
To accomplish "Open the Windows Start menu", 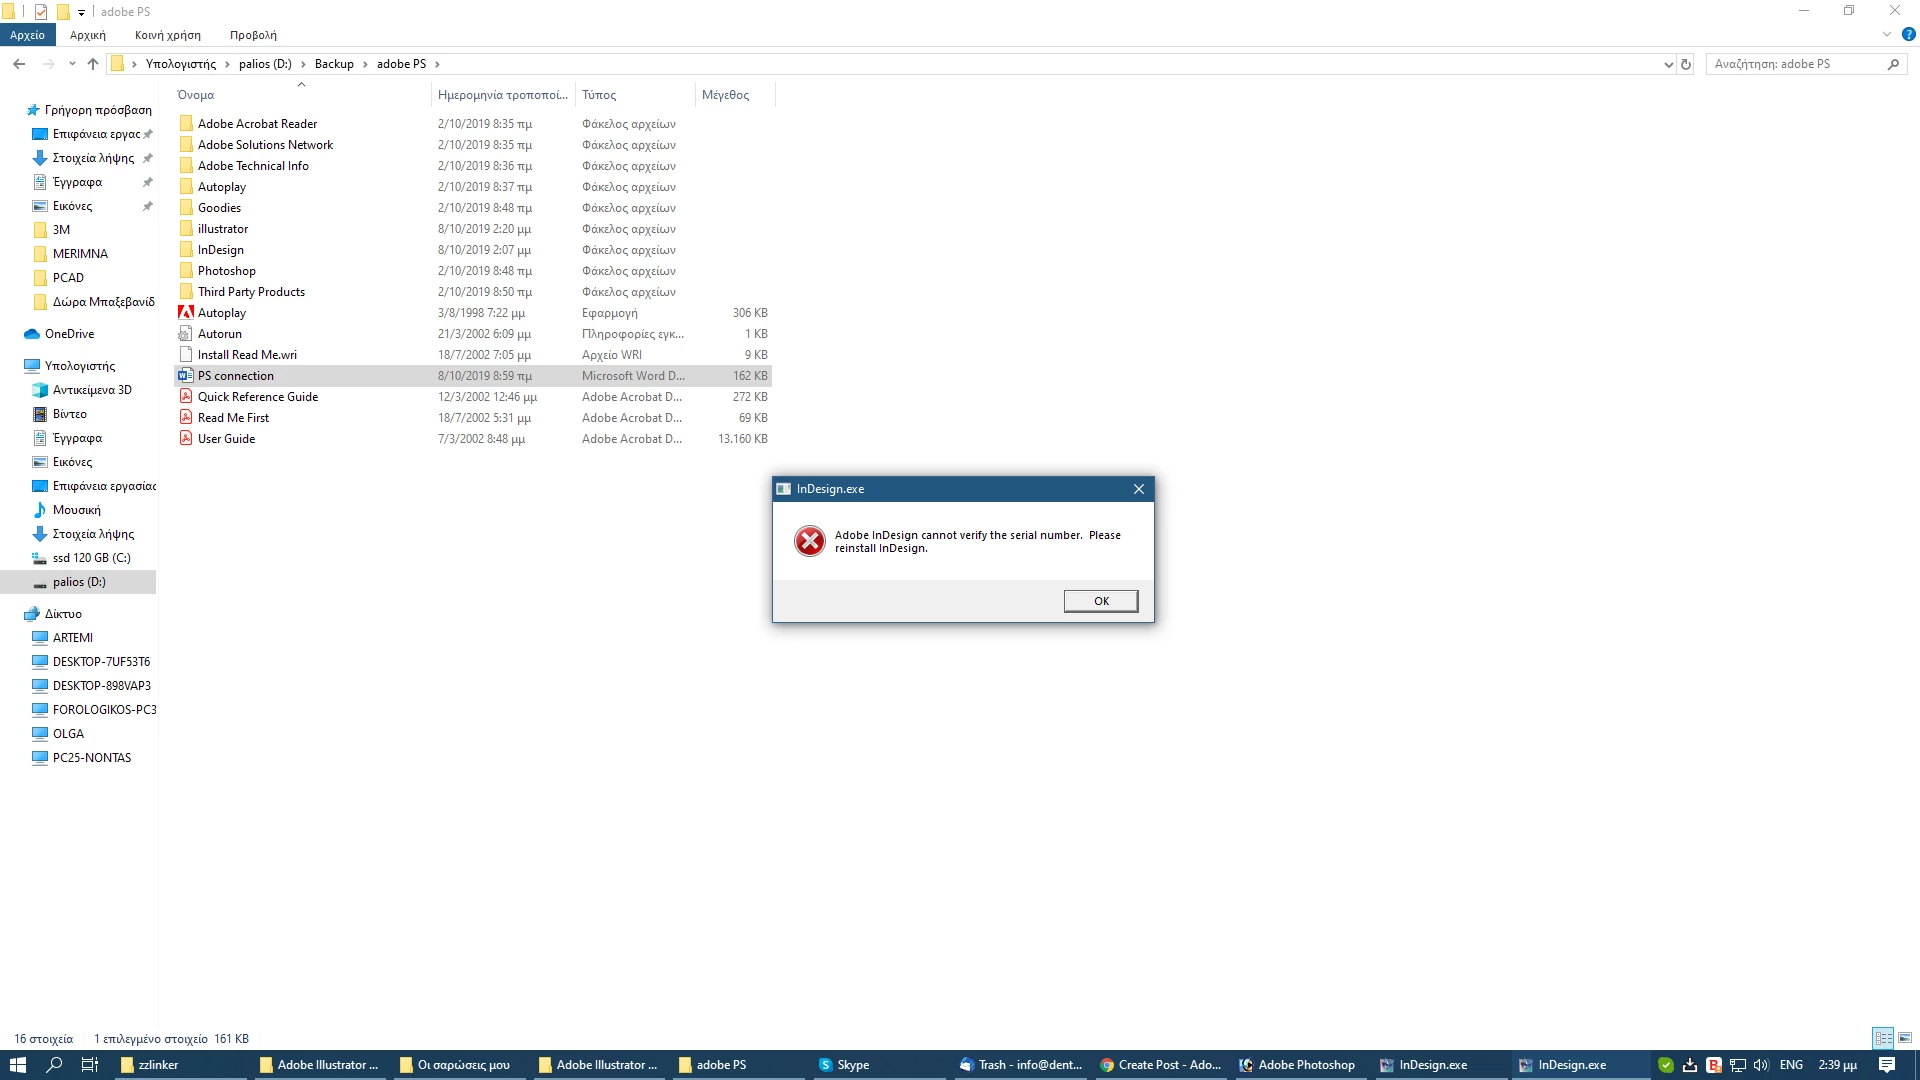I will click(17, 1065).
